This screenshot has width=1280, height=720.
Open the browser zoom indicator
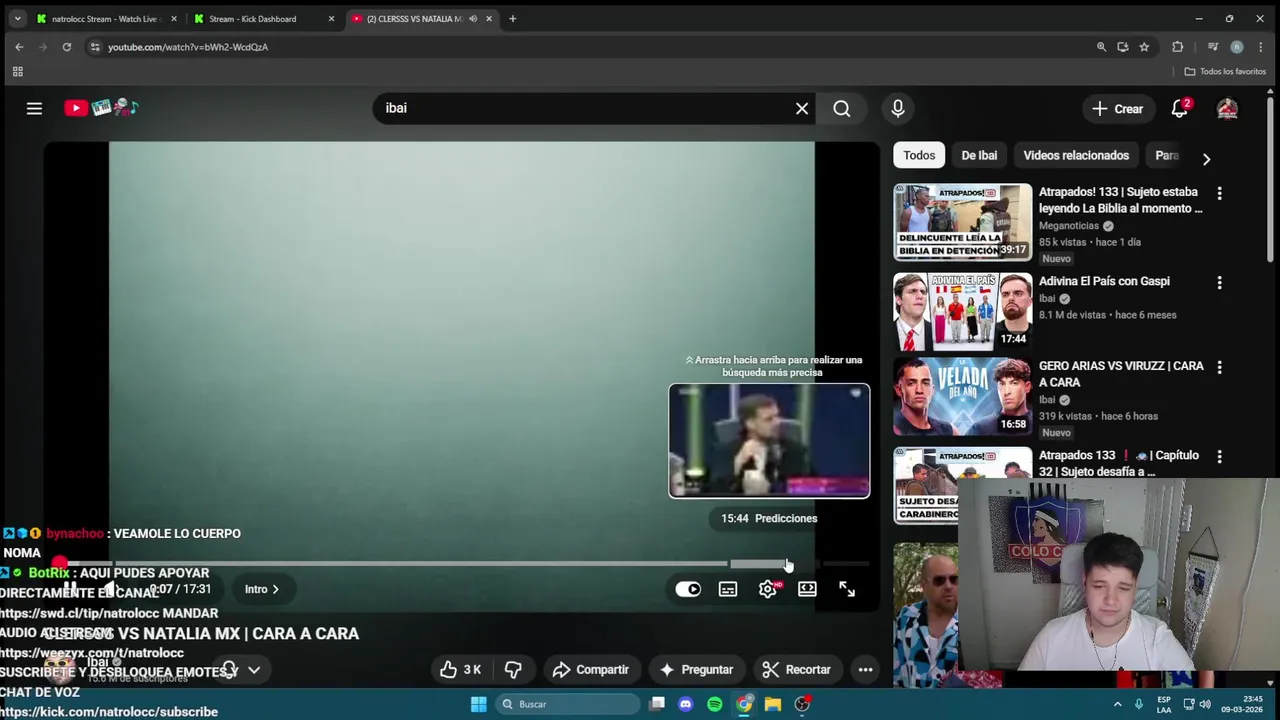click(1101, 47)
